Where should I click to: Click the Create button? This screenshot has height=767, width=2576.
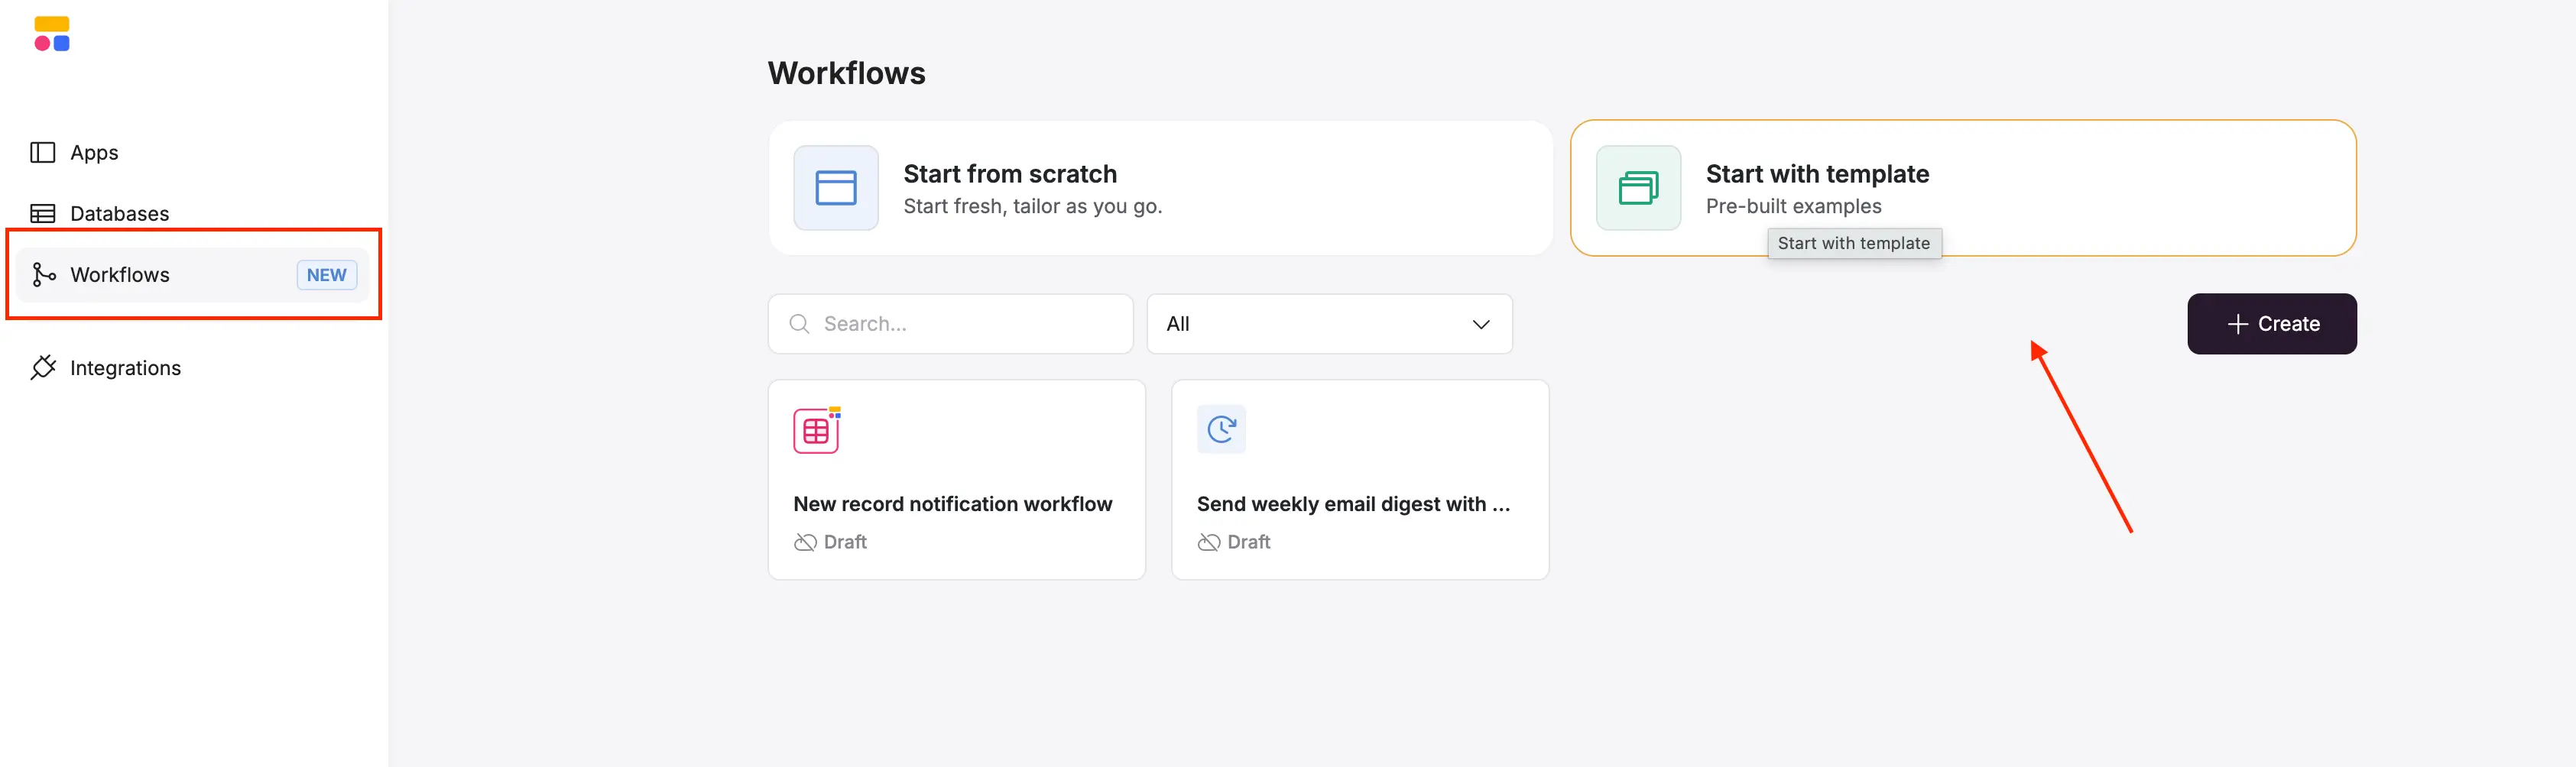(2271, 323)
